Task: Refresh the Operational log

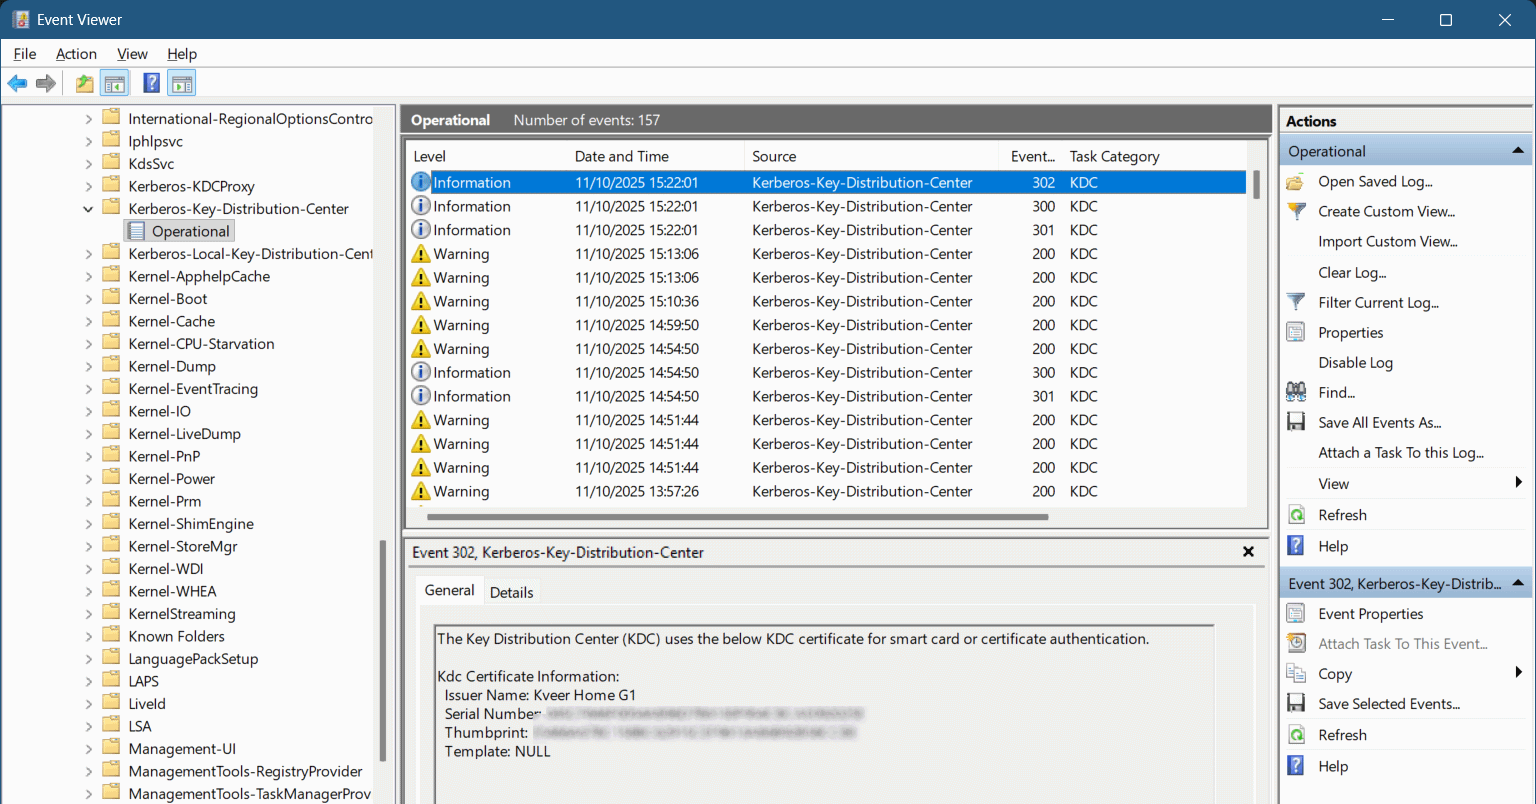Action: 1345,514
